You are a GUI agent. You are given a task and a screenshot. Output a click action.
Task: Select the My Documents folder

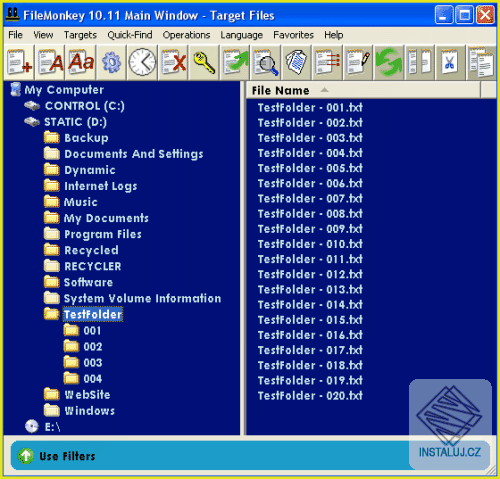pos(106,218)
